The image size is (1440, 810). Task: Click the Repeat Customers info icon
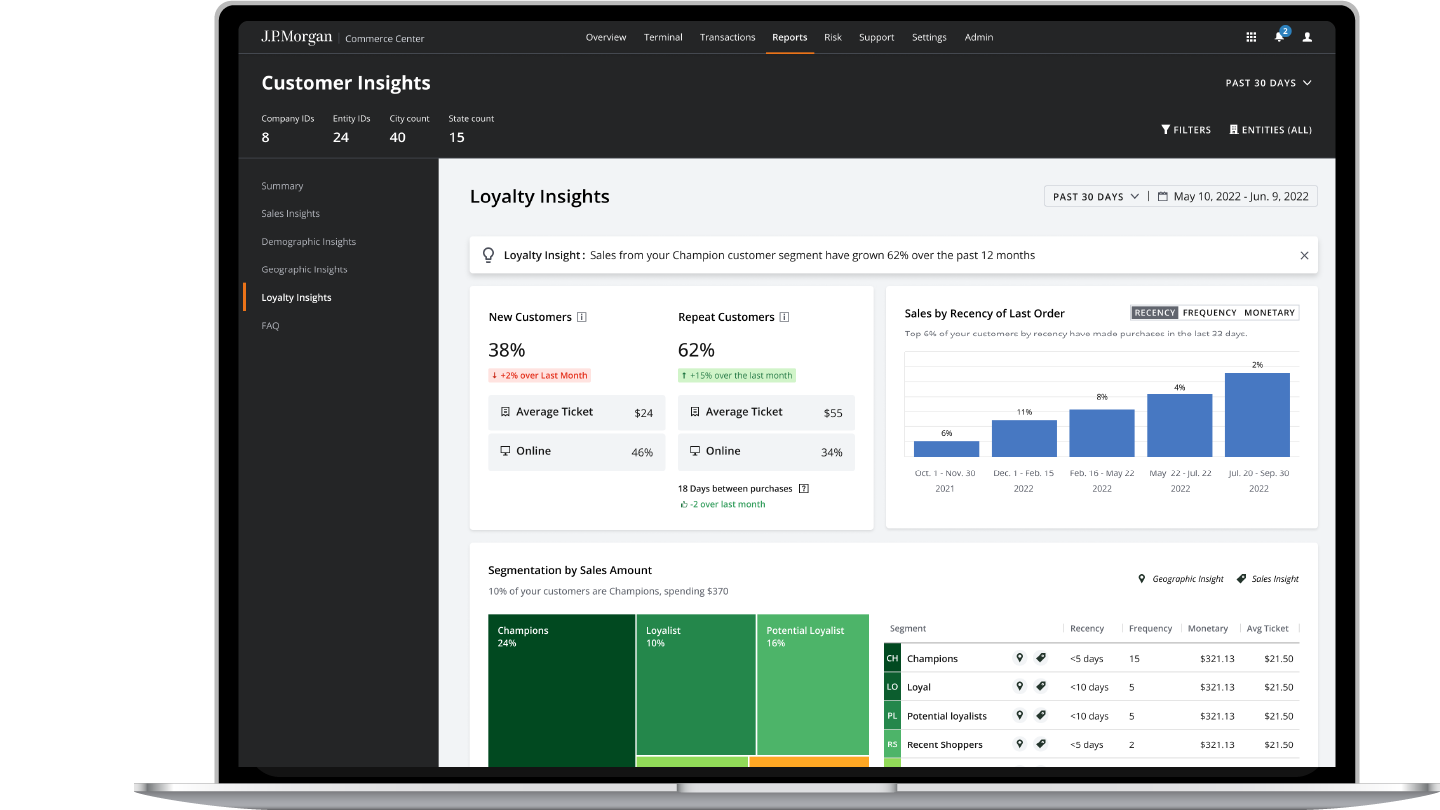pos(784,317)
